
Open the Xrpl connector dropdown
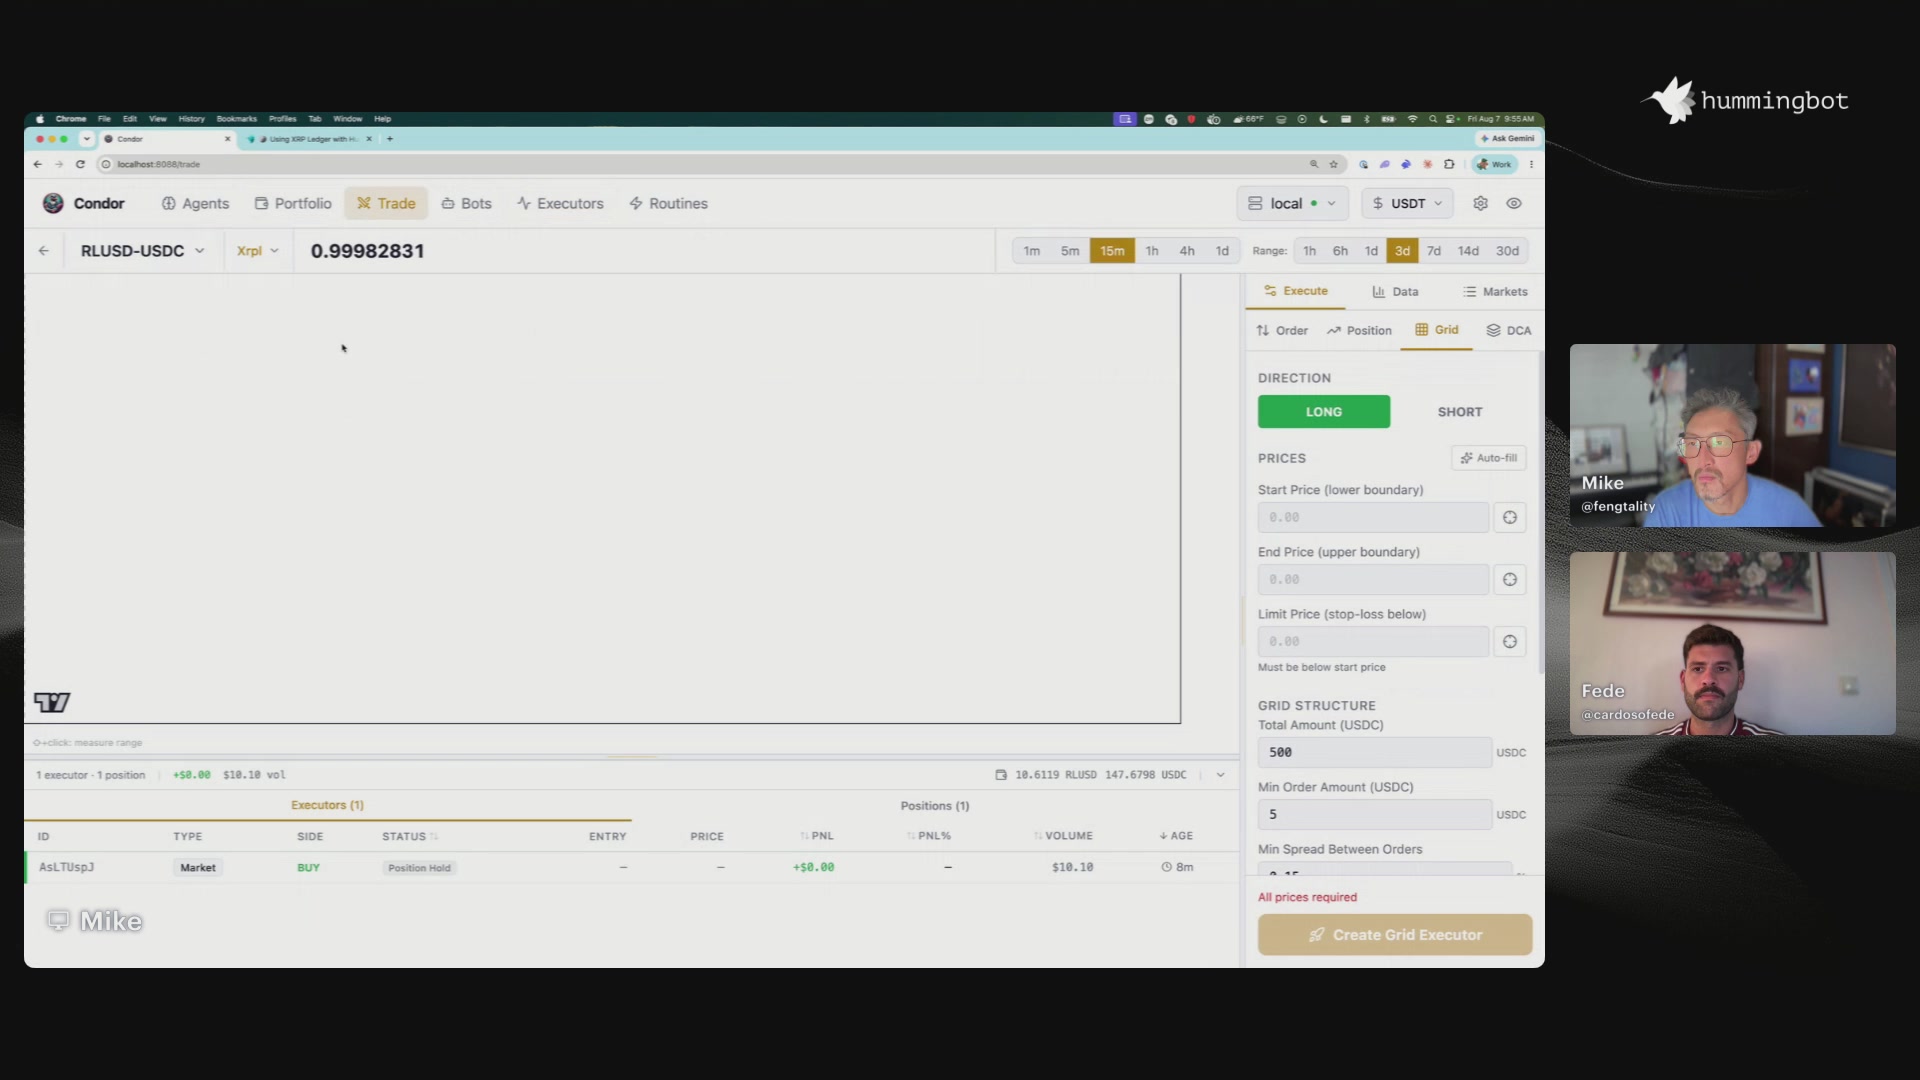coord(257,251)
